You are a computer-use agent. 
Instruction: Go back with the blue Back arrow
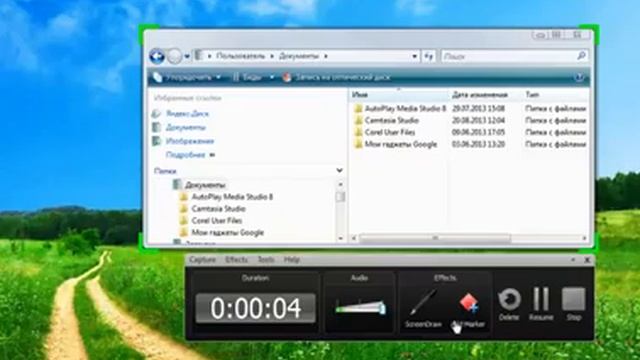click(x=157, y=56)
